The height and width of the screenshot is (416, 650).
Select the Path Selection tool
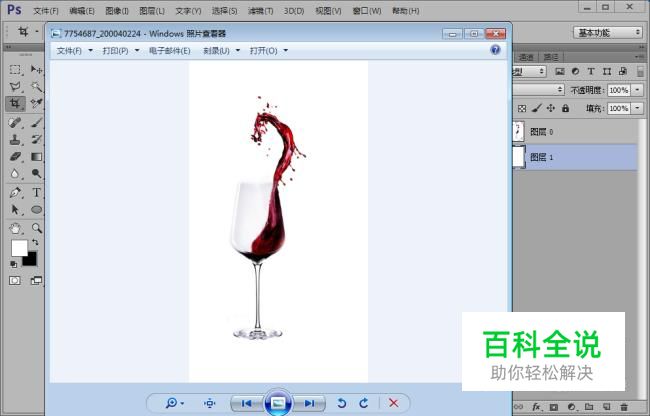click(x=15, y=210)
